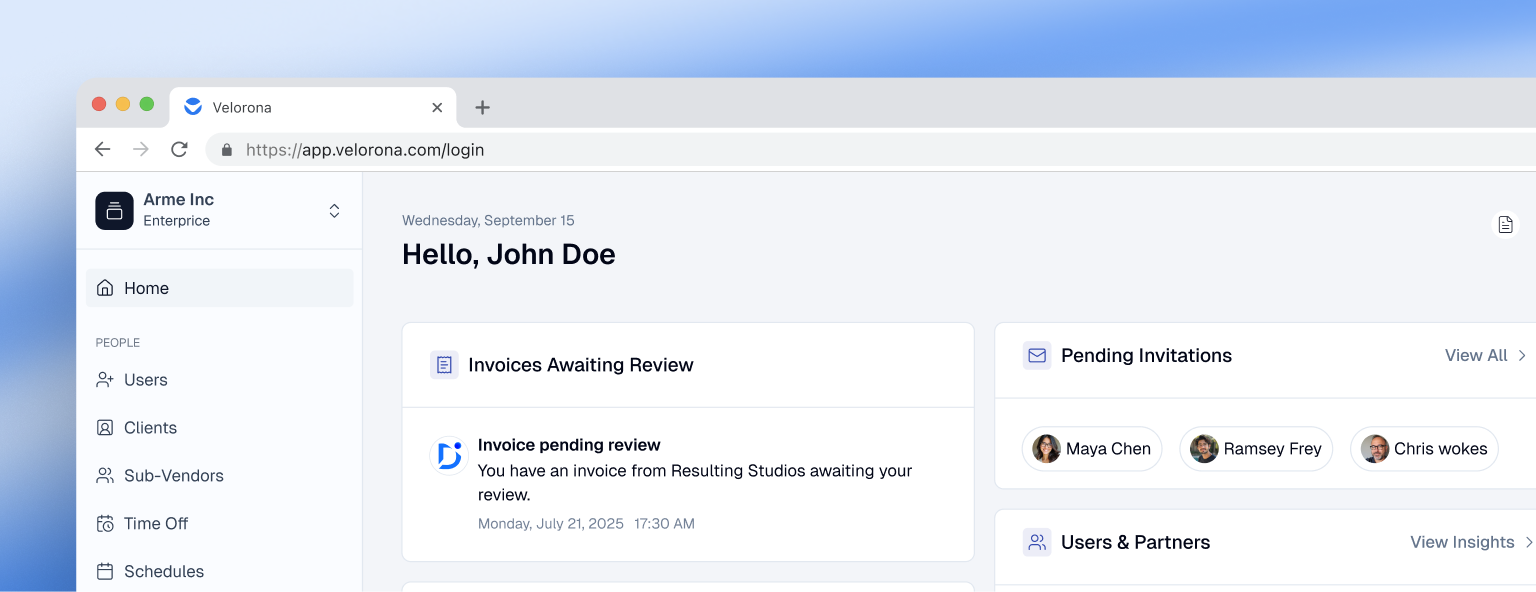The height and width of the screenshot is (592, 1536).
Task: Click the address bar URL field
Action: click(870, 150)
